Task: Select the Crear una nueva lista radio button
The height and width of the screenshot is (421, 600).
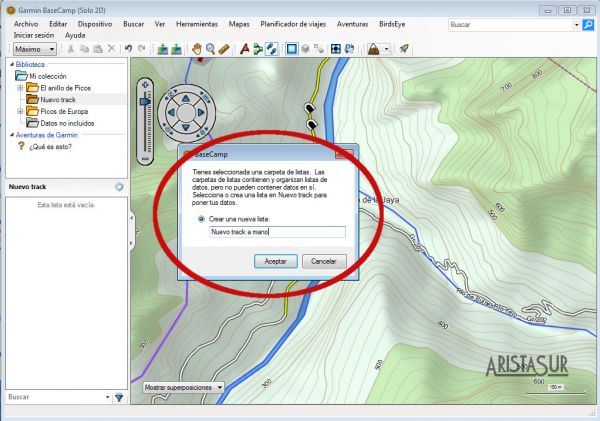Action: (201, 219)
